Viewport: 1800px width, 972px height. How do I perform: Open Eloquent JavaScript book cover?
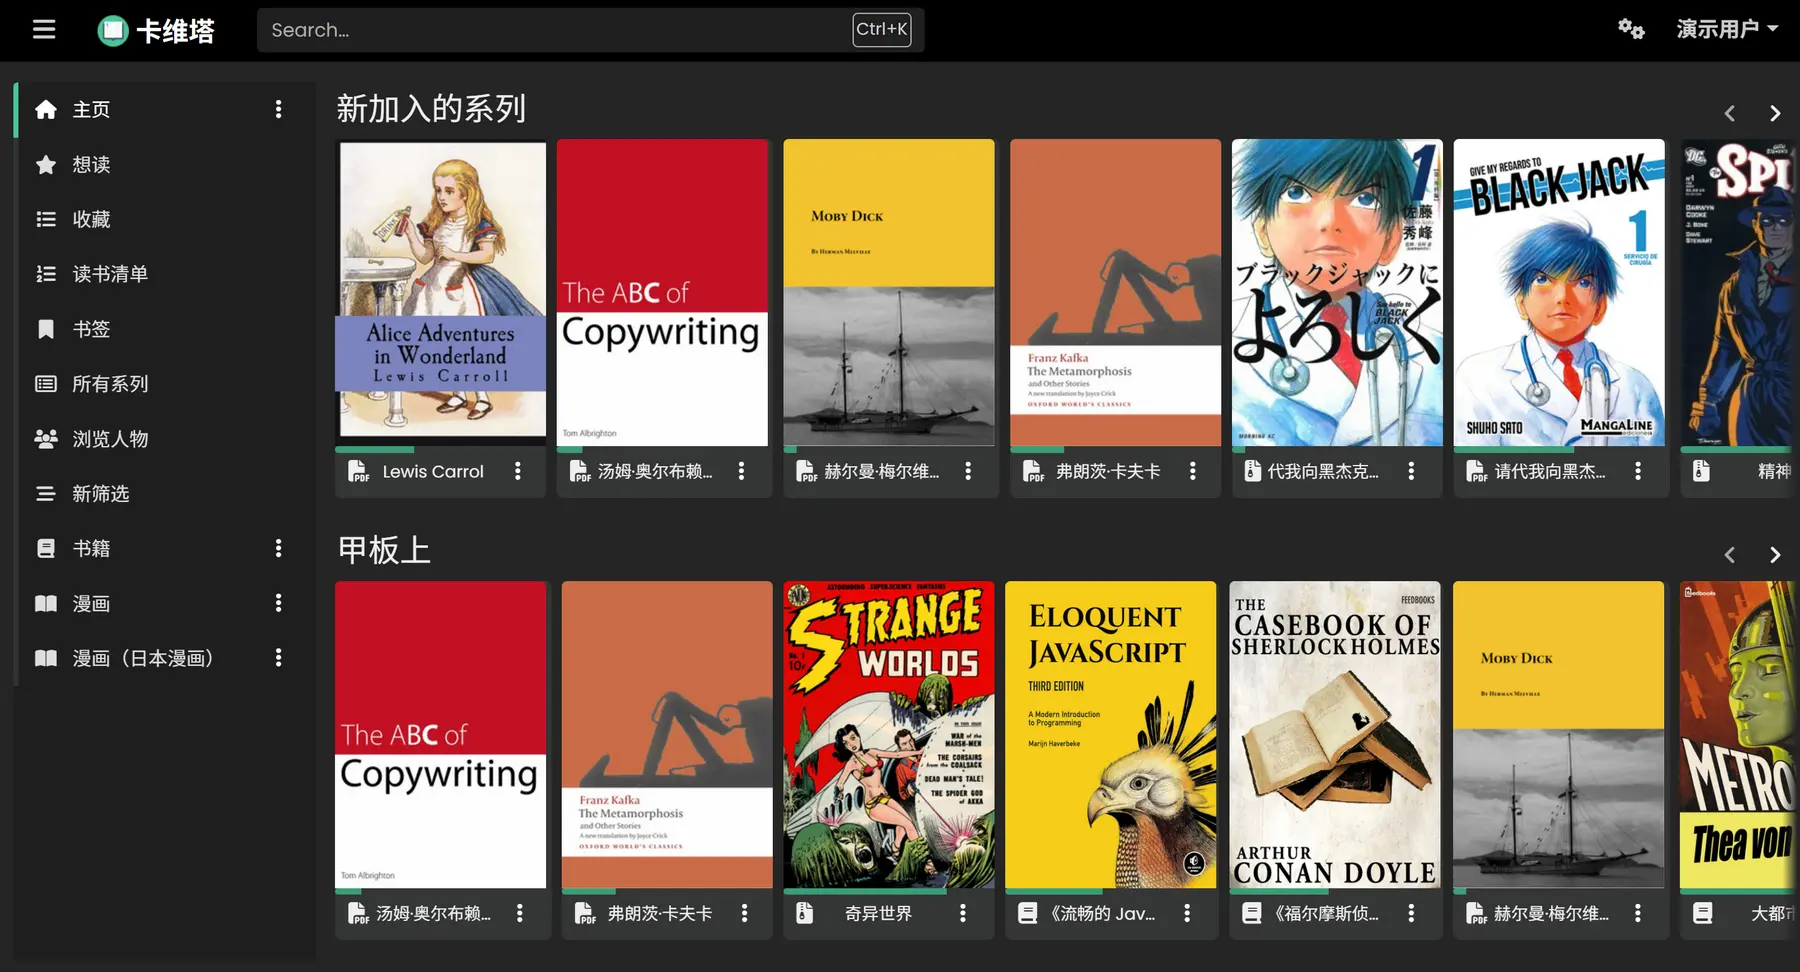point(1111,734)
